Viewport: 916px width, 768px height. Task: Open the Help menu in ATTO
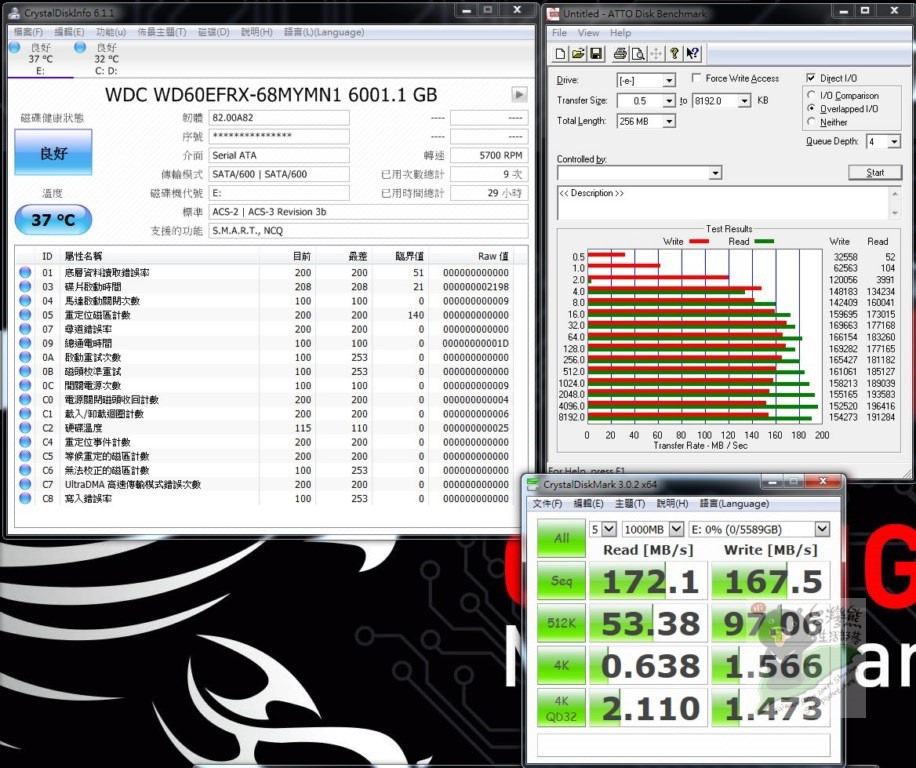pos(620,33)
